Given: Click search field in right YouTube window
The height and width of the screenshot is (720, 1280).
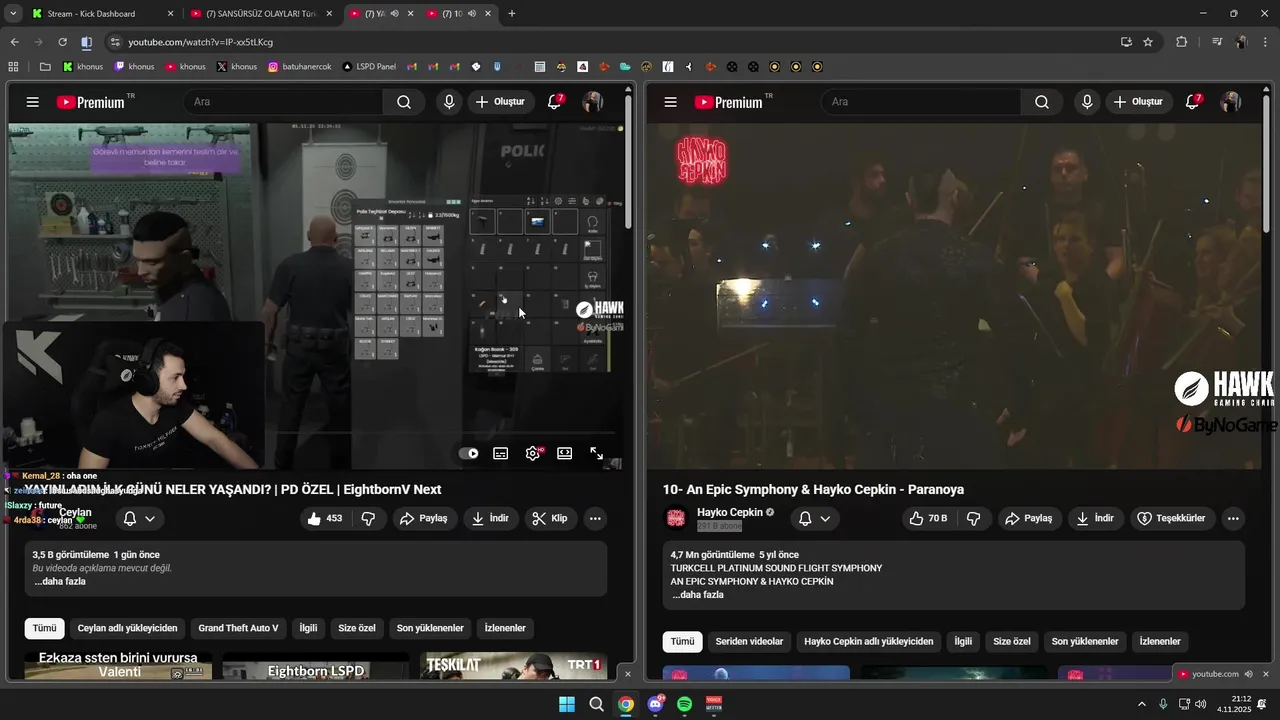Looking at the screenshot, I should point(921,102).
